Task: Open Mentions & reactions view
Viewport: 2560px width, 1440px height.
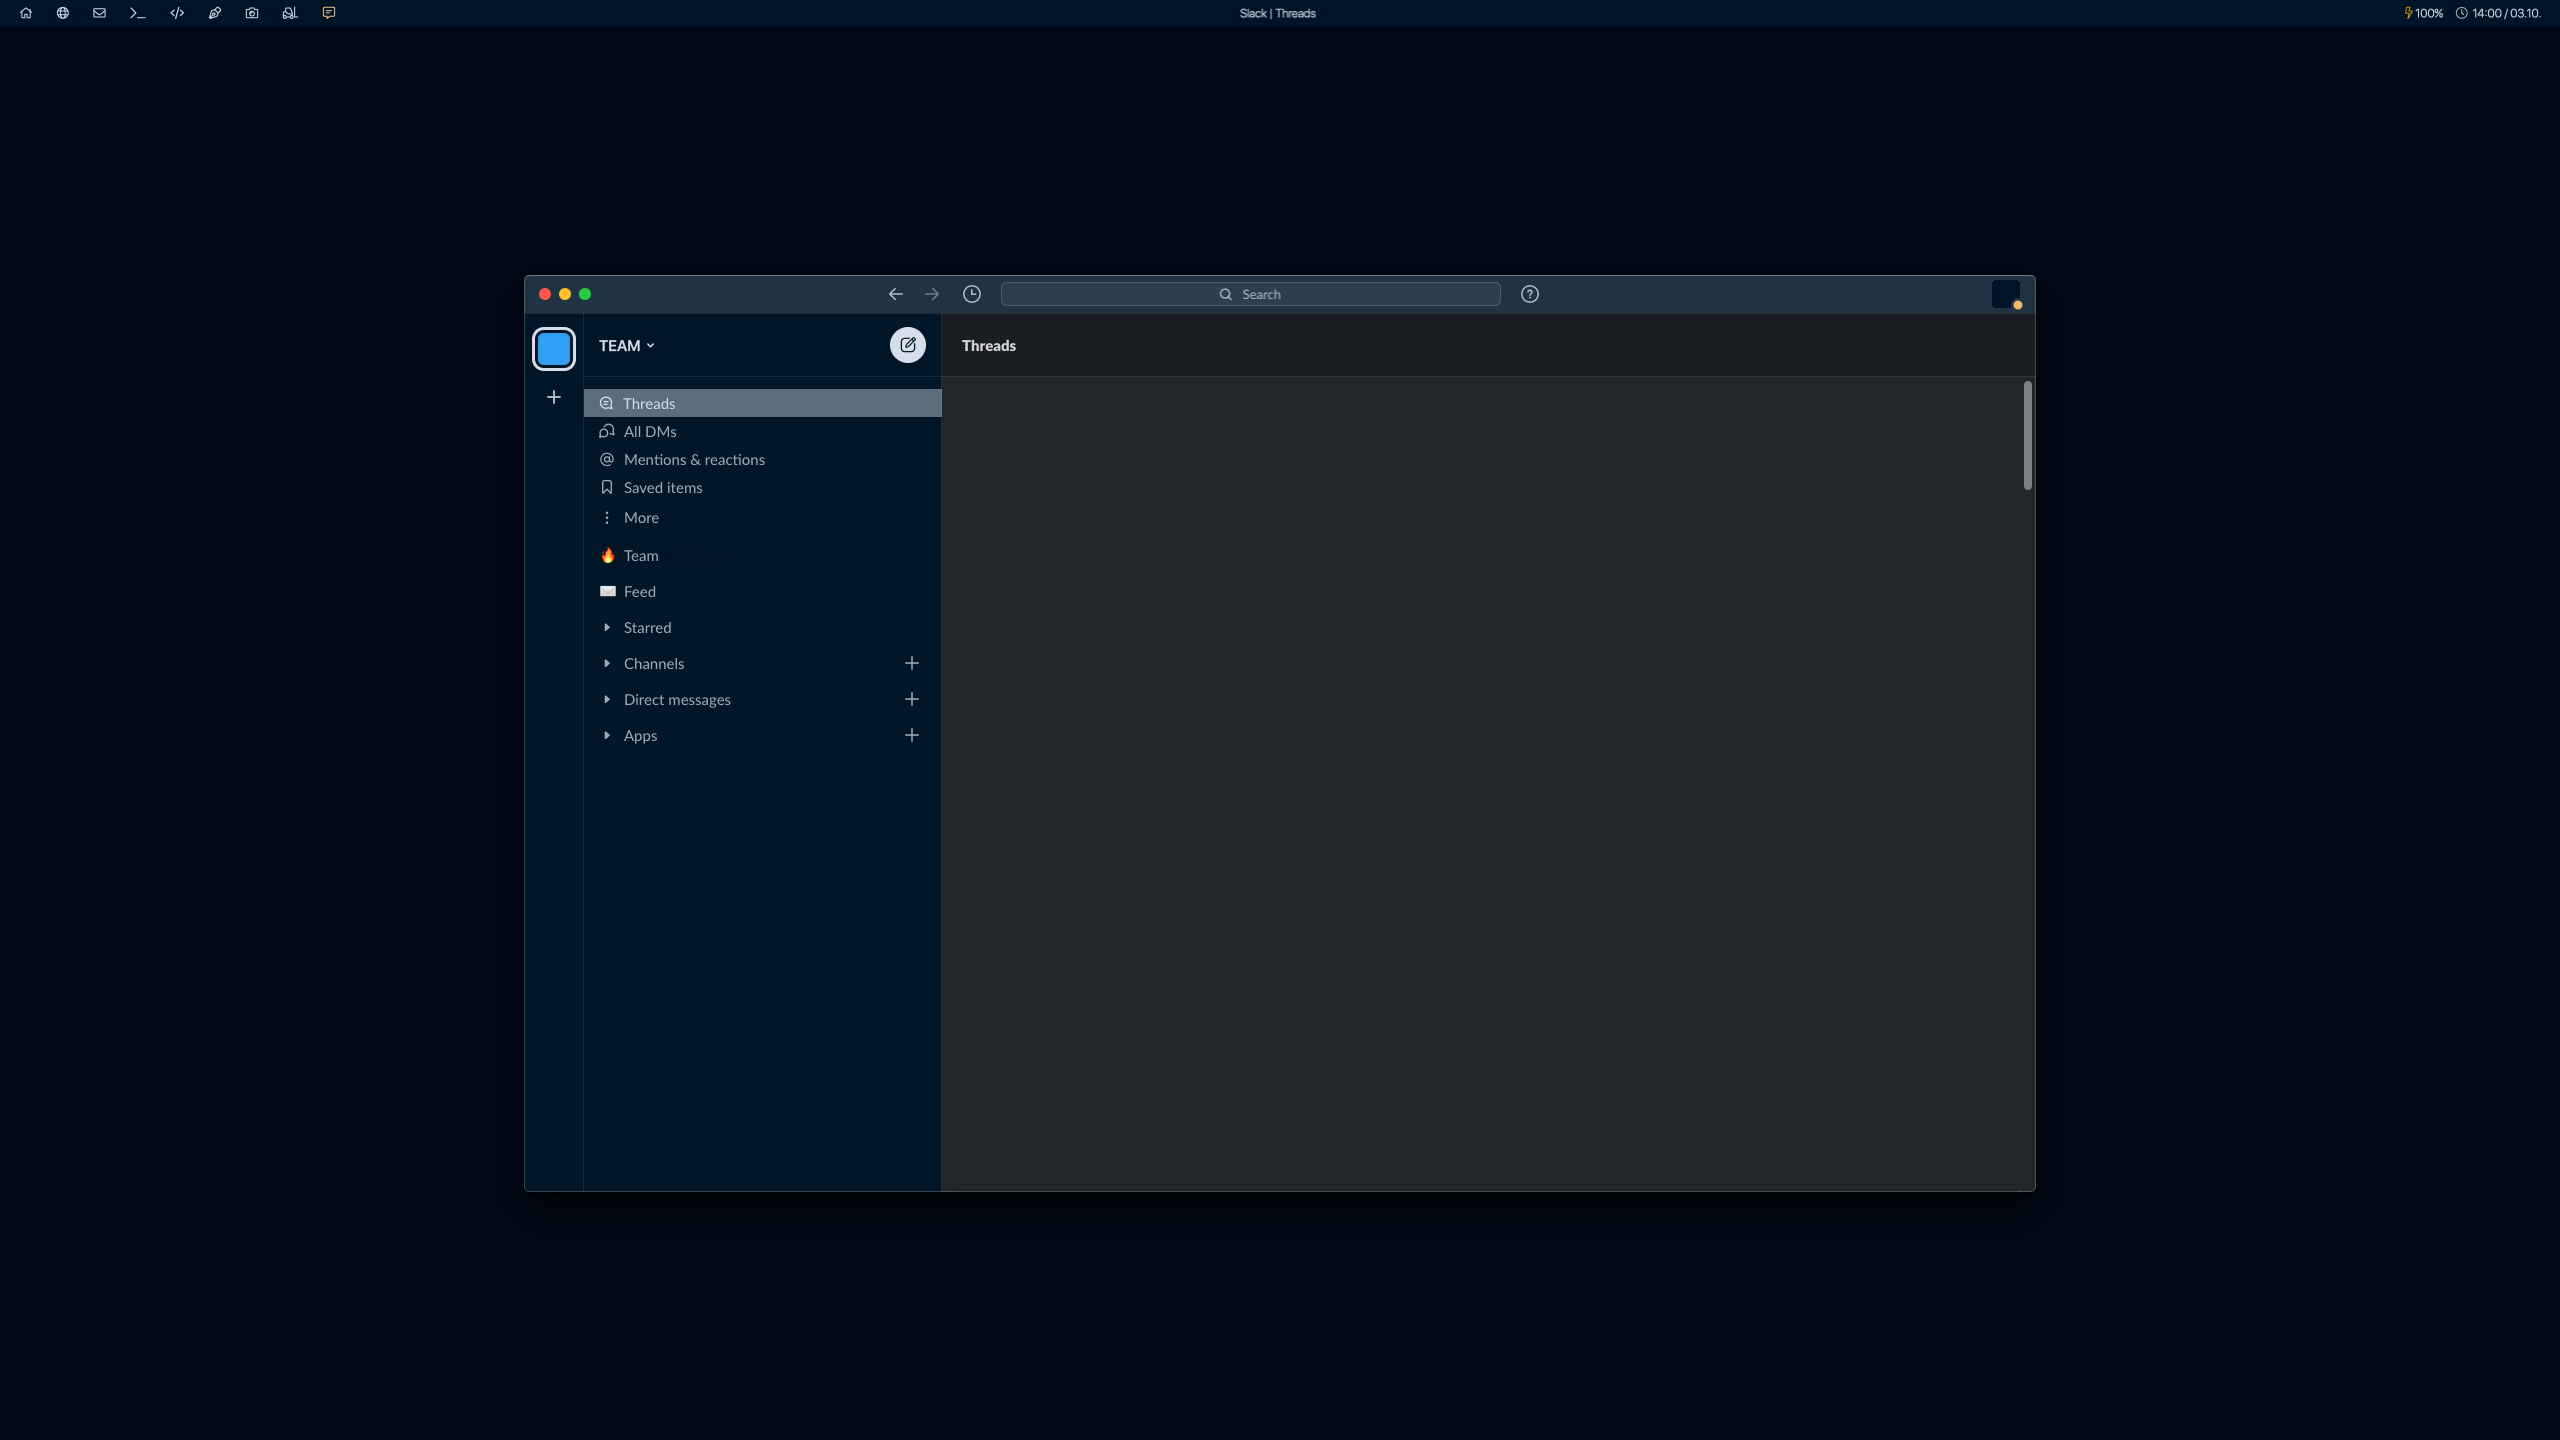Action: [693, 460]
